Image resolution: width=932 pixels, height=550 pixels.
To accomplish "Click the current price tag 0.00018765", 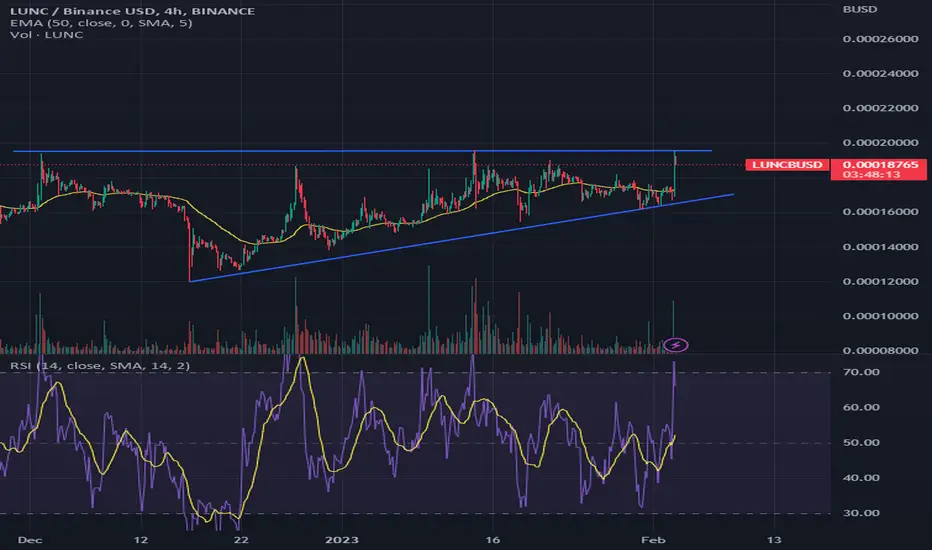I will 880,165.
